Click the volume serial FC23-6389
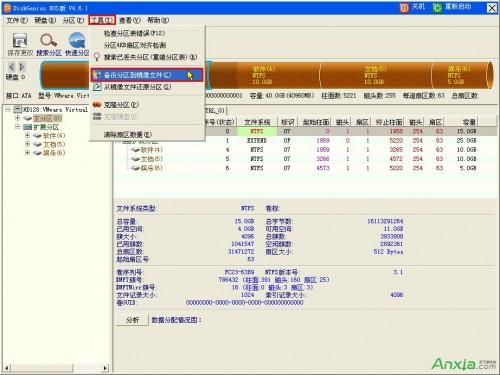Image resolution: width=500 pixels, height=375 pixels. tap(239, 272)
